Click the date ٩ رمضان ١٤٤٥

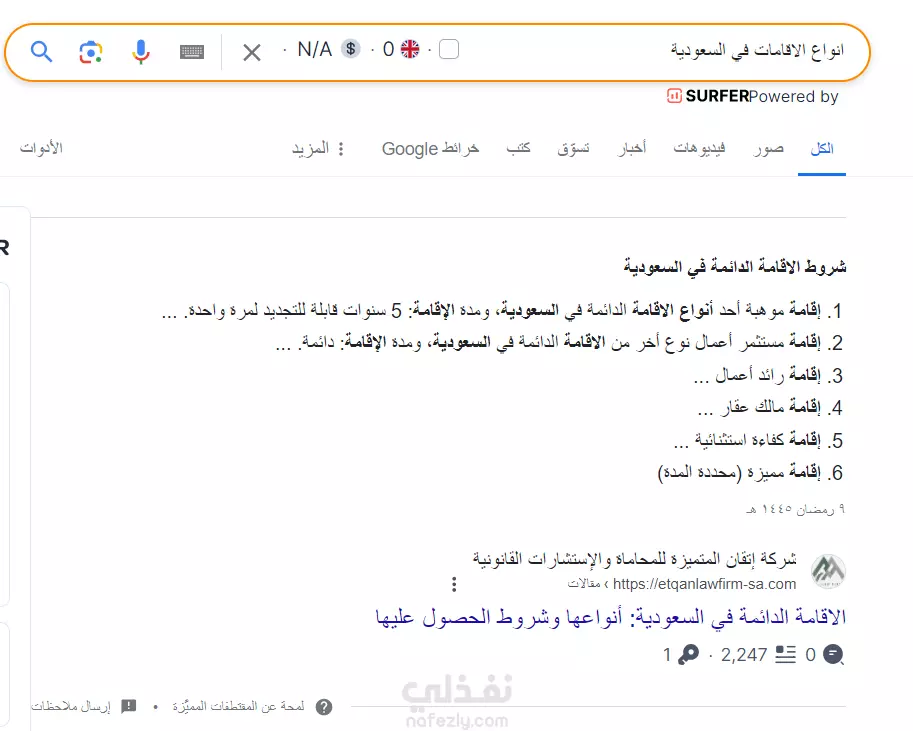tap(795, 510)
